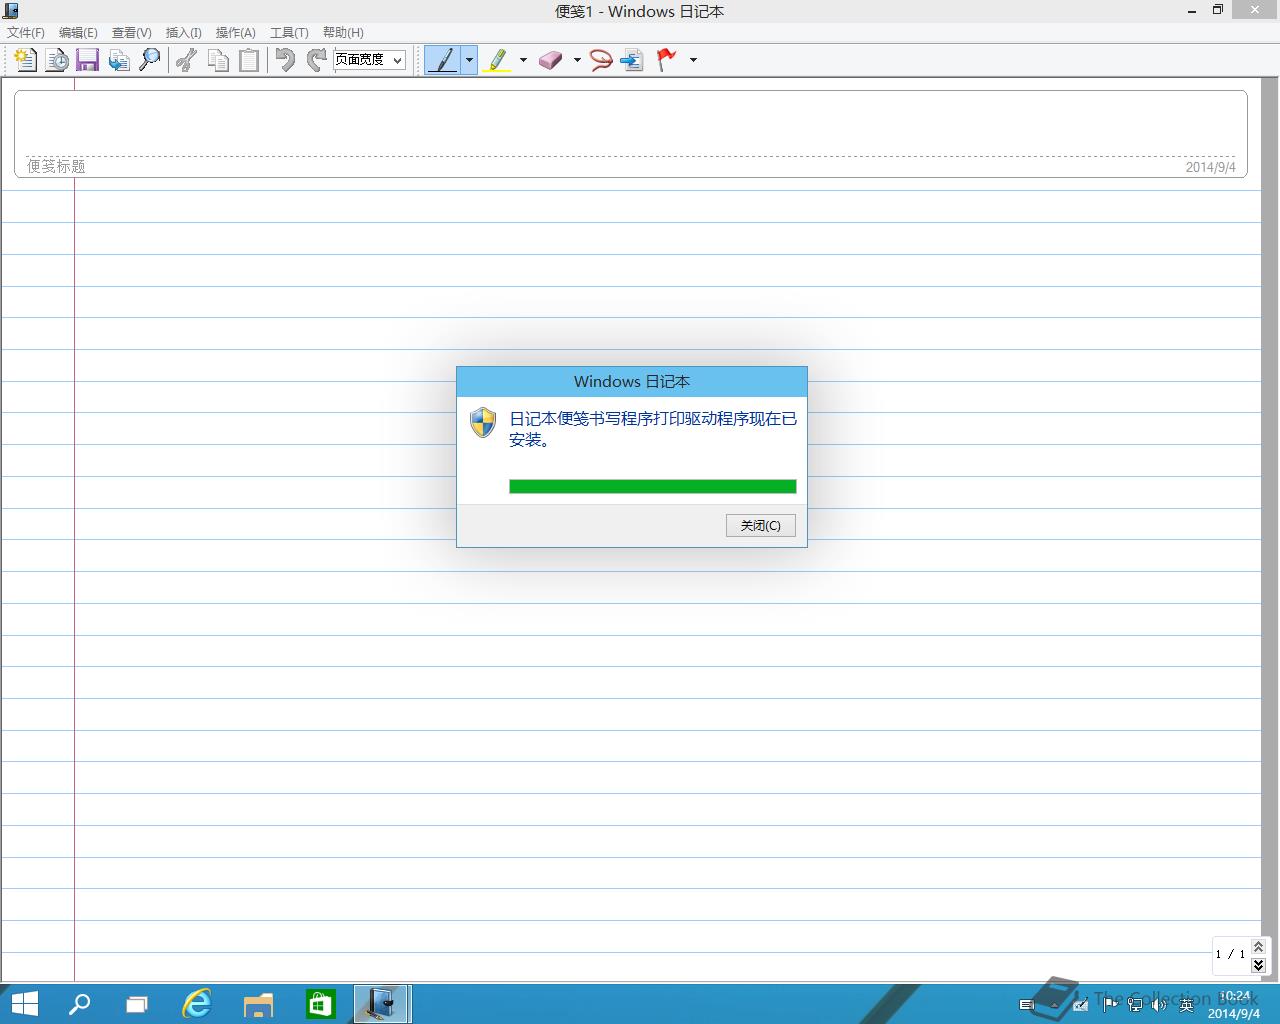Expand the Flag options arrow

(x=693, y=60)
